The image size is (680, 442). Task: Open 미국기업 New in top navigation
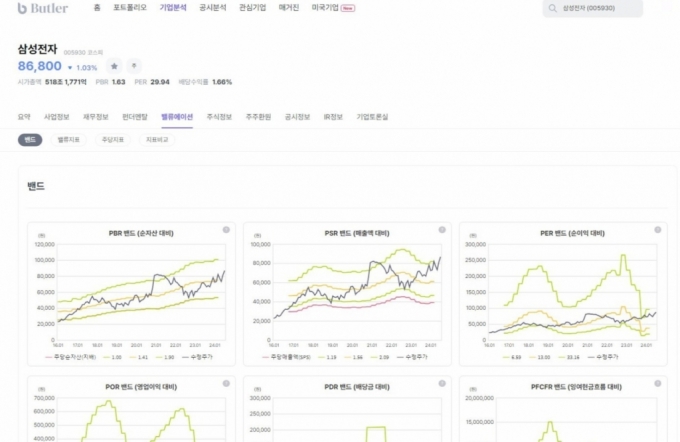point(333,8)
